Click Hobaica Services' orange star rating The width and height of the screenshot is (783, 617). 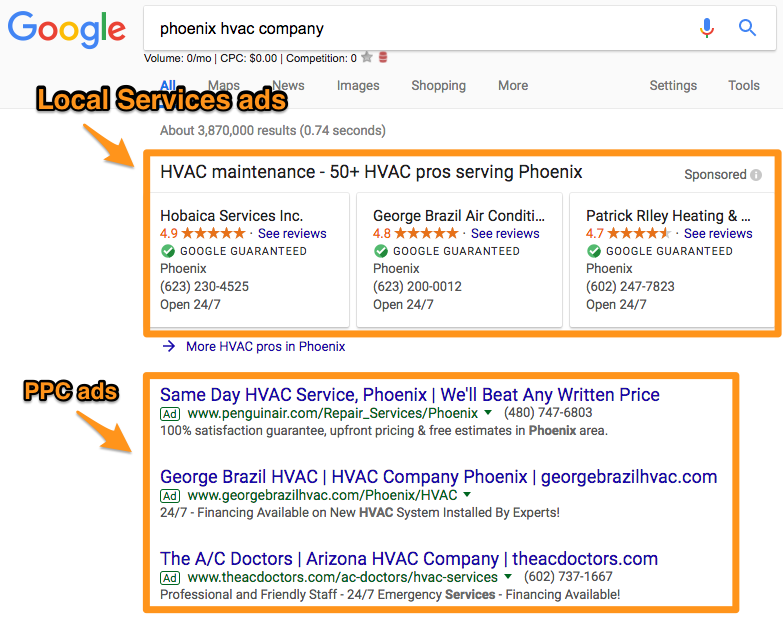click(213, 233)
